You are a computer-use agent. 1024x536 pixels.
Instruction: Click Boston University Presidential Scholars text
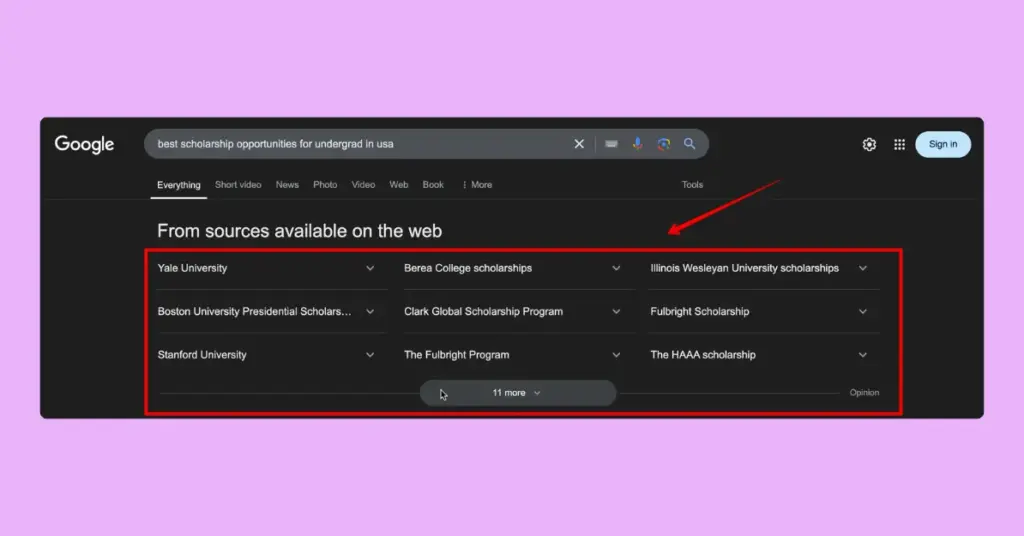pos(254,311)
